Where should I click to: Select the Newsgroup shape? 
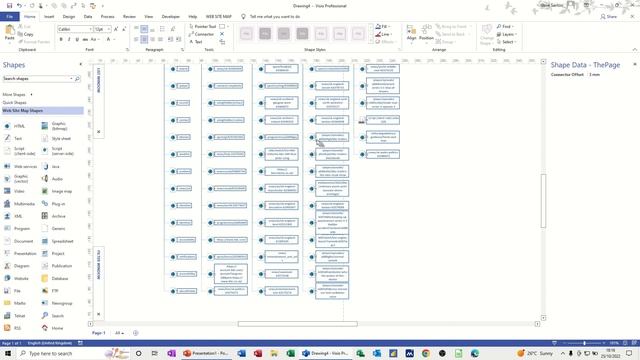57,303
